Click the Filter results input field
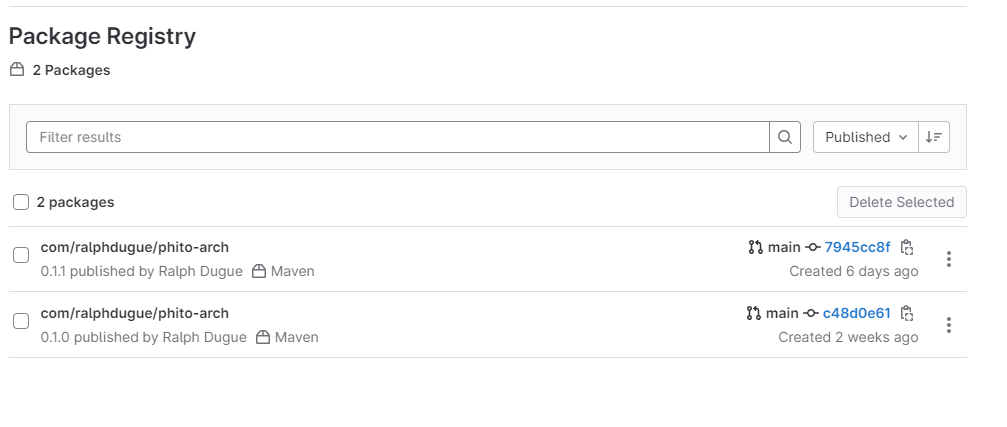Image resolution: width=1007 pixels, height=427 pixels. point(397,137)
